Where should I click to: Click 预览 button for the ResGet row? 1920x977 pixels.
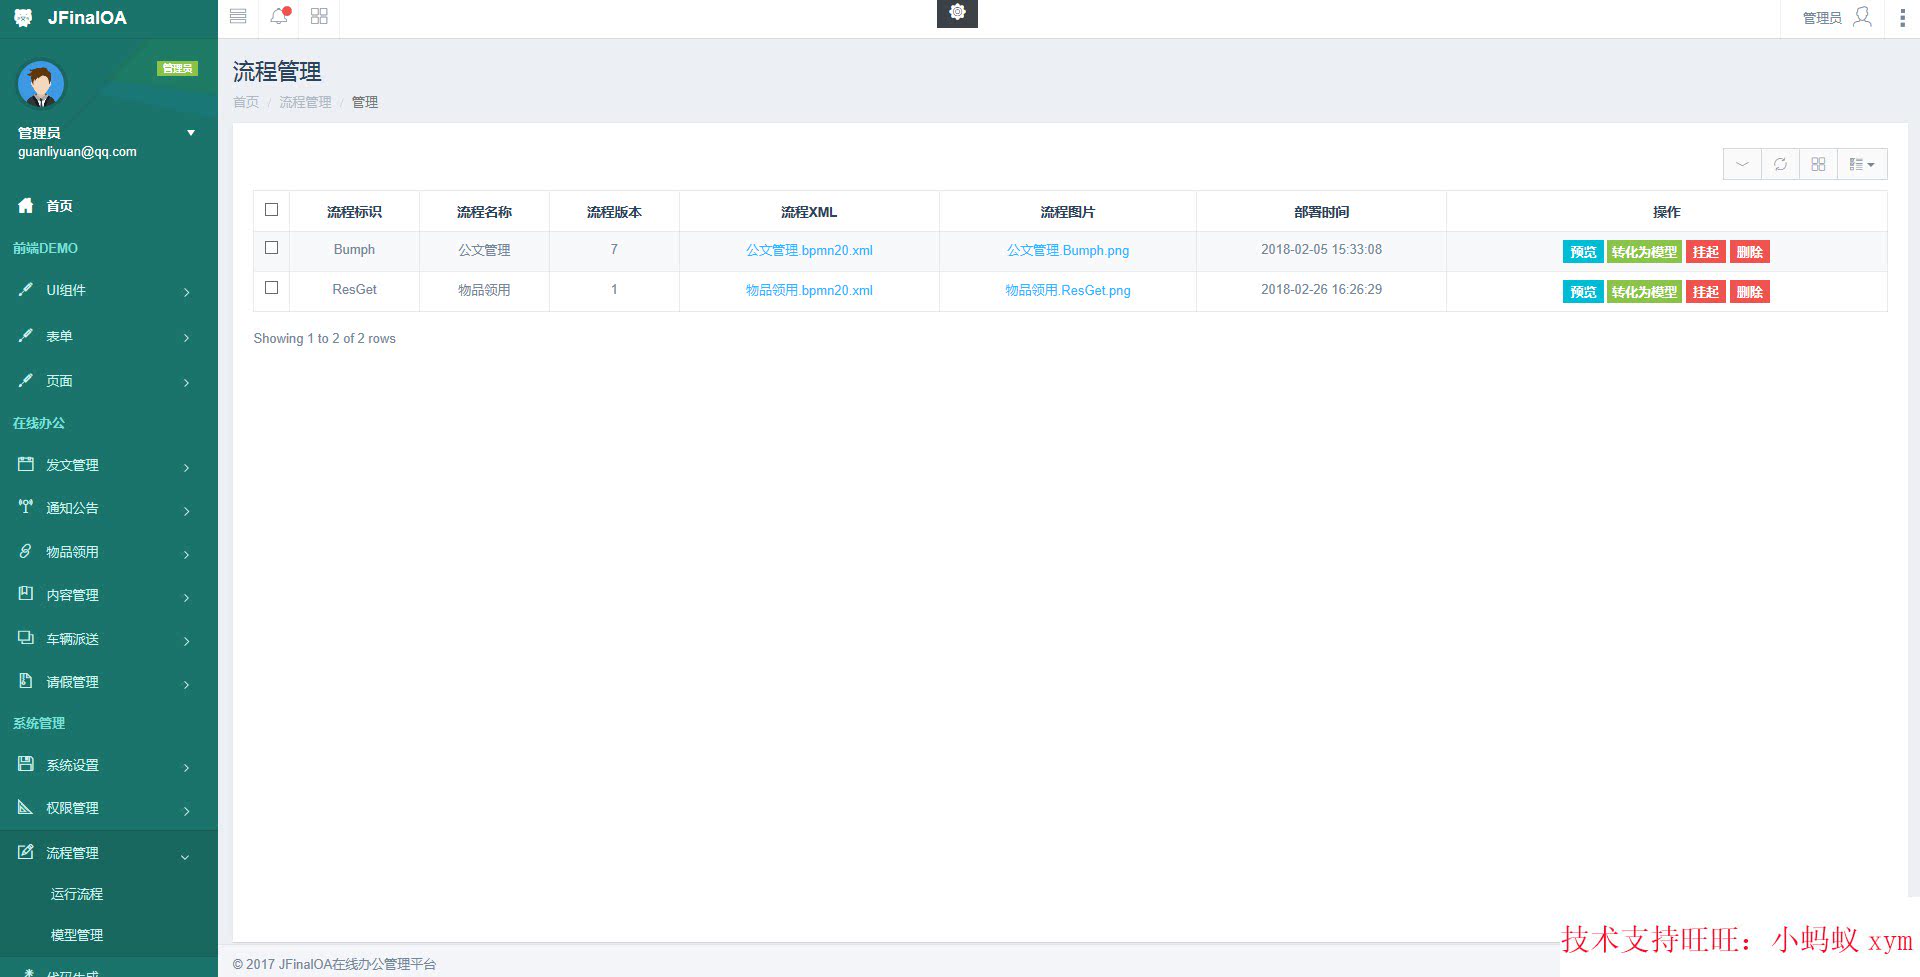[1583, 292]
